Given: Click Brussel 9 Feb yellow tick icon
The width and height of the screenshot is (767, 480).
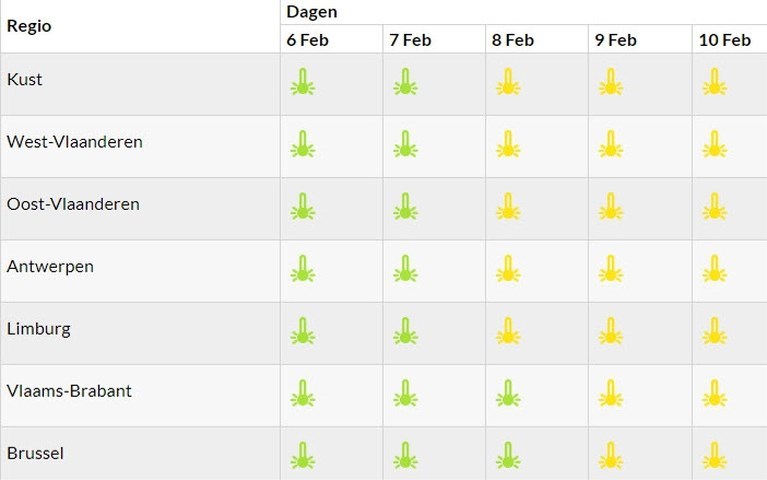Looking at the screenshot, I should (611, 455).
